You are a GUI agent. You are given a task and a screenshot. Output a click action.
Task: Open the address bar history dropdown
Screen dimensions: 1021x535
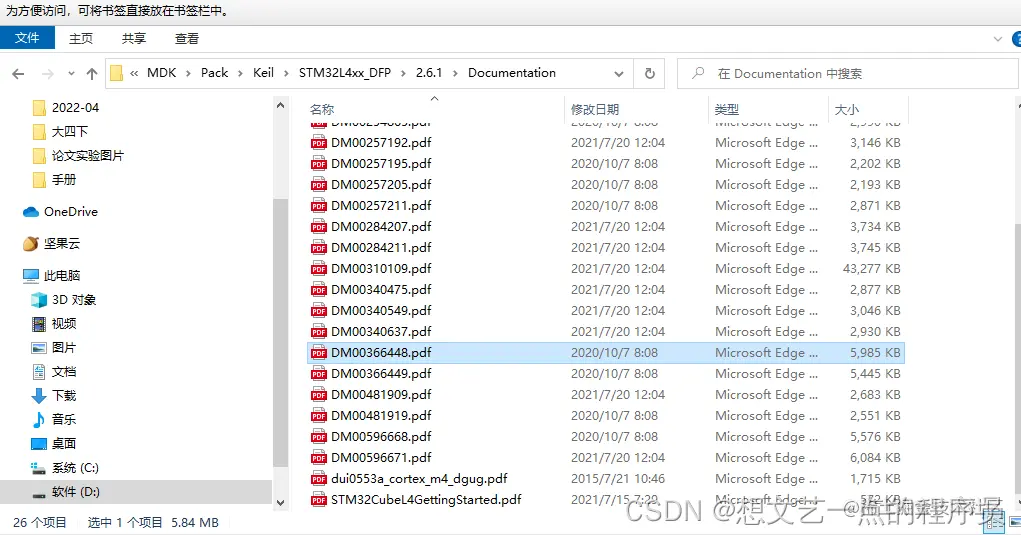[x=619, y=74]
